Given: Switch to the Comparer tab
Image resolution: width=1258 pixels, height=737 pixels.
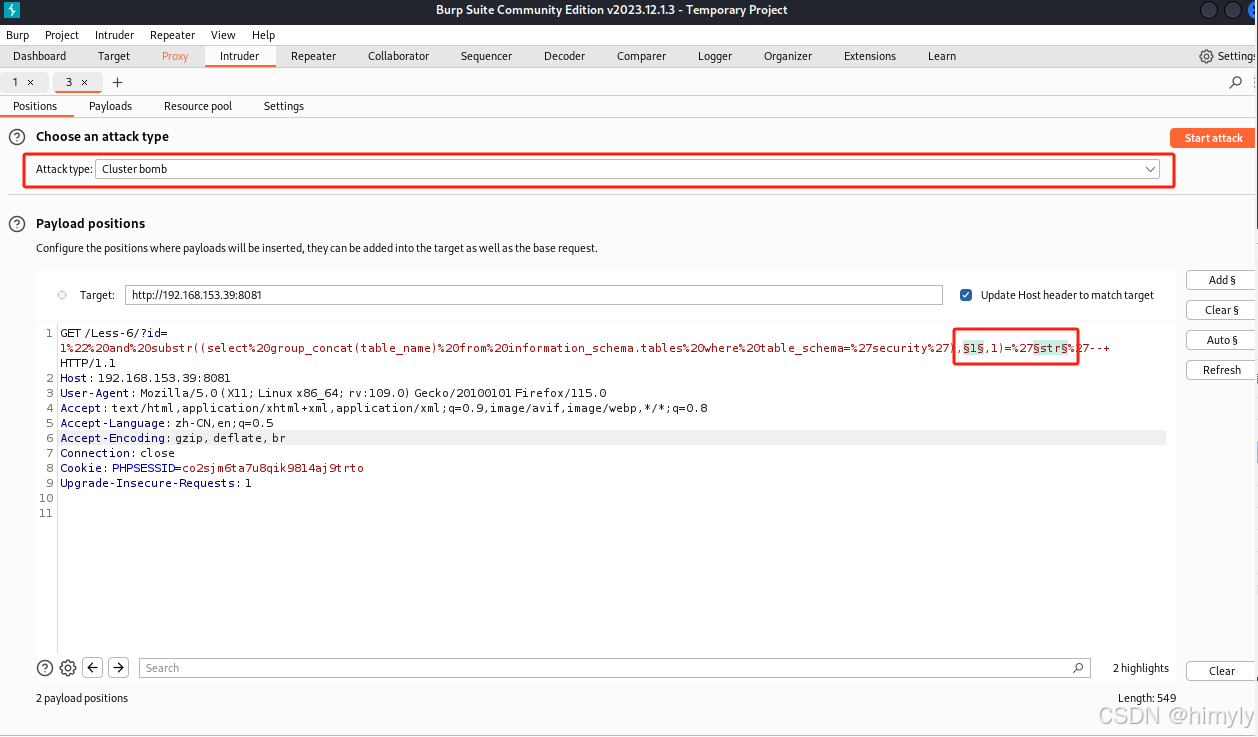Looking at the screenshot, I should click(x=642, y=56).
